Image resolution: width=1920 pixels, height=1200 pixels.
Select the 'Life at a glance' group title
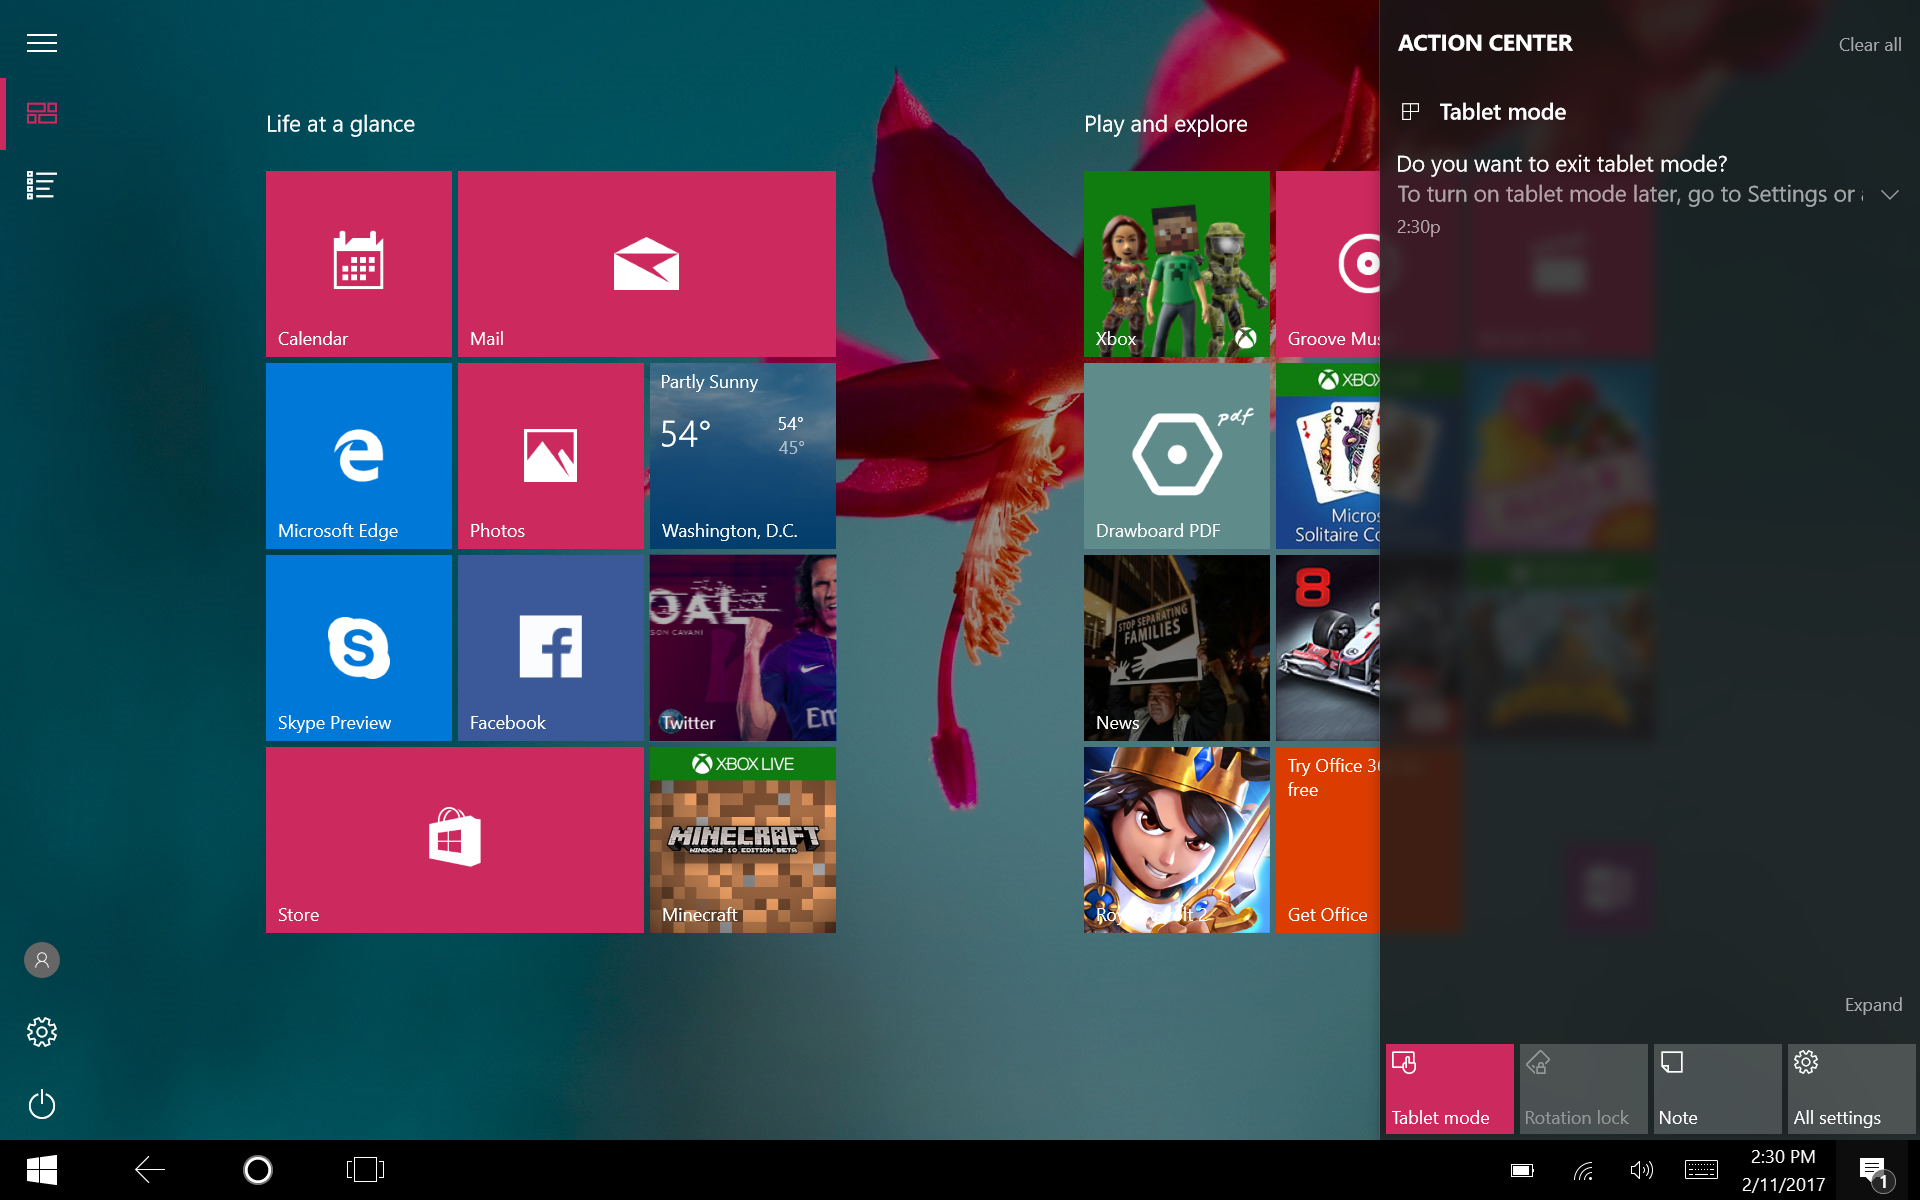tap(340, 124)
